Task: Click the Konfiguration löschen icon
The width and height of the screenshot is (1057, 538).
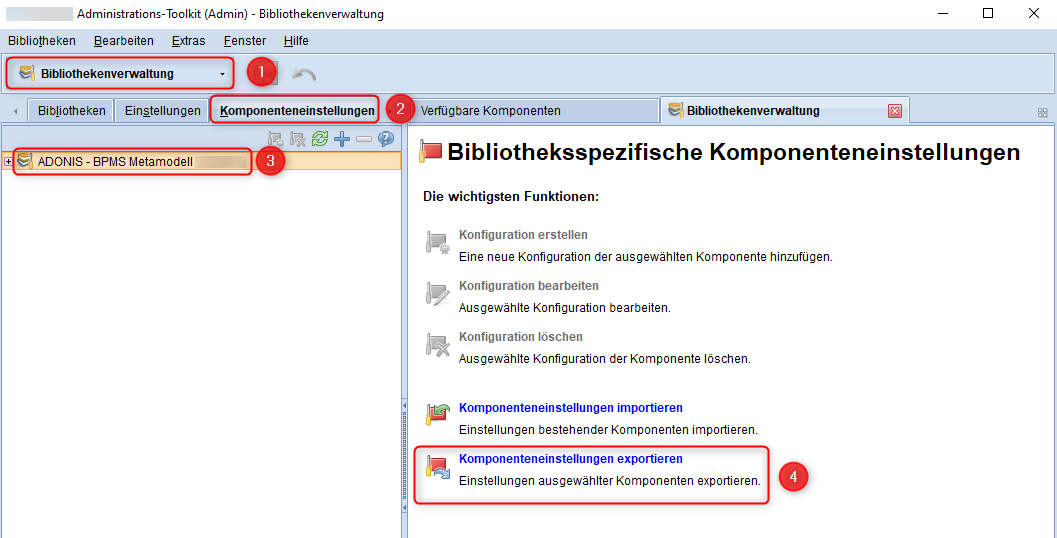Action: tap(437, 344)
